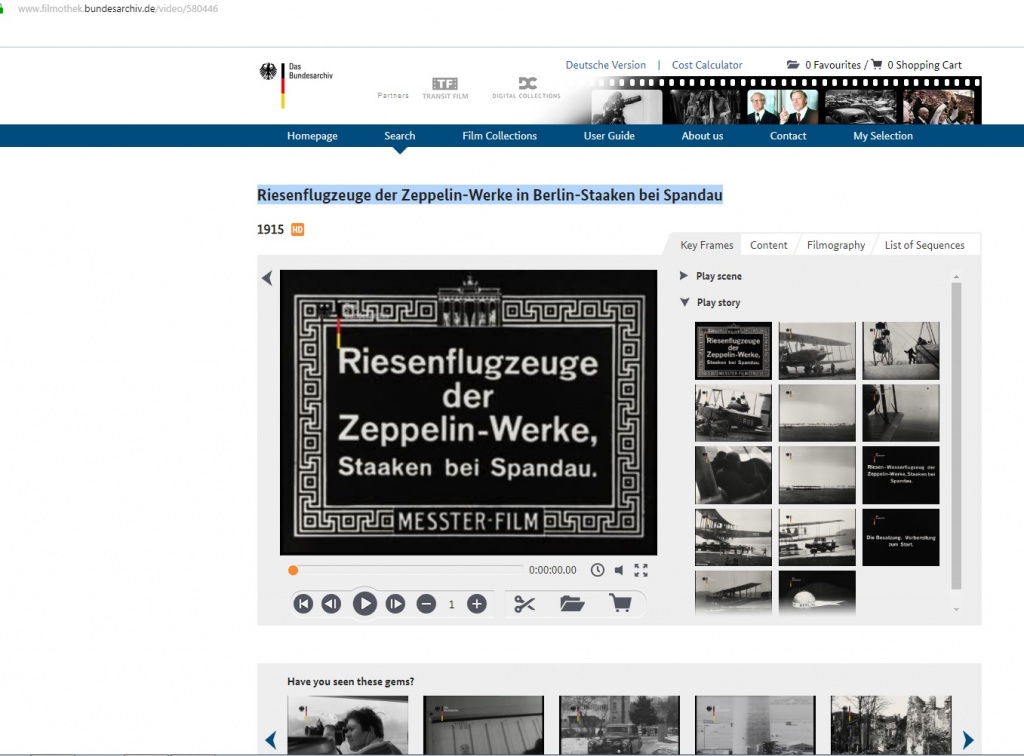Click the key frames scrollbar up arrow
The height and width of the screenshot is (756, 1024).
956,277
